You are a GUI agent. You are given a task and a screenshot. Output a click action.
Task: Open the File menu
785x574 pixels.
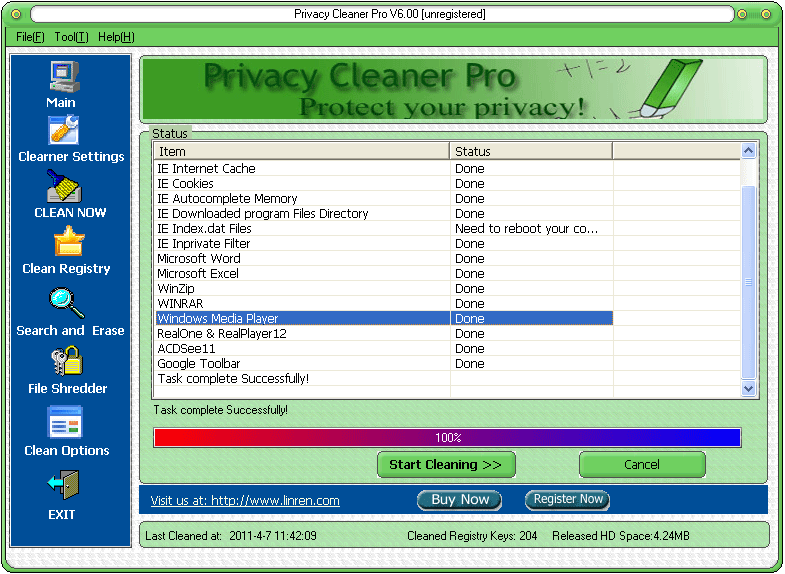pos(31,37)
